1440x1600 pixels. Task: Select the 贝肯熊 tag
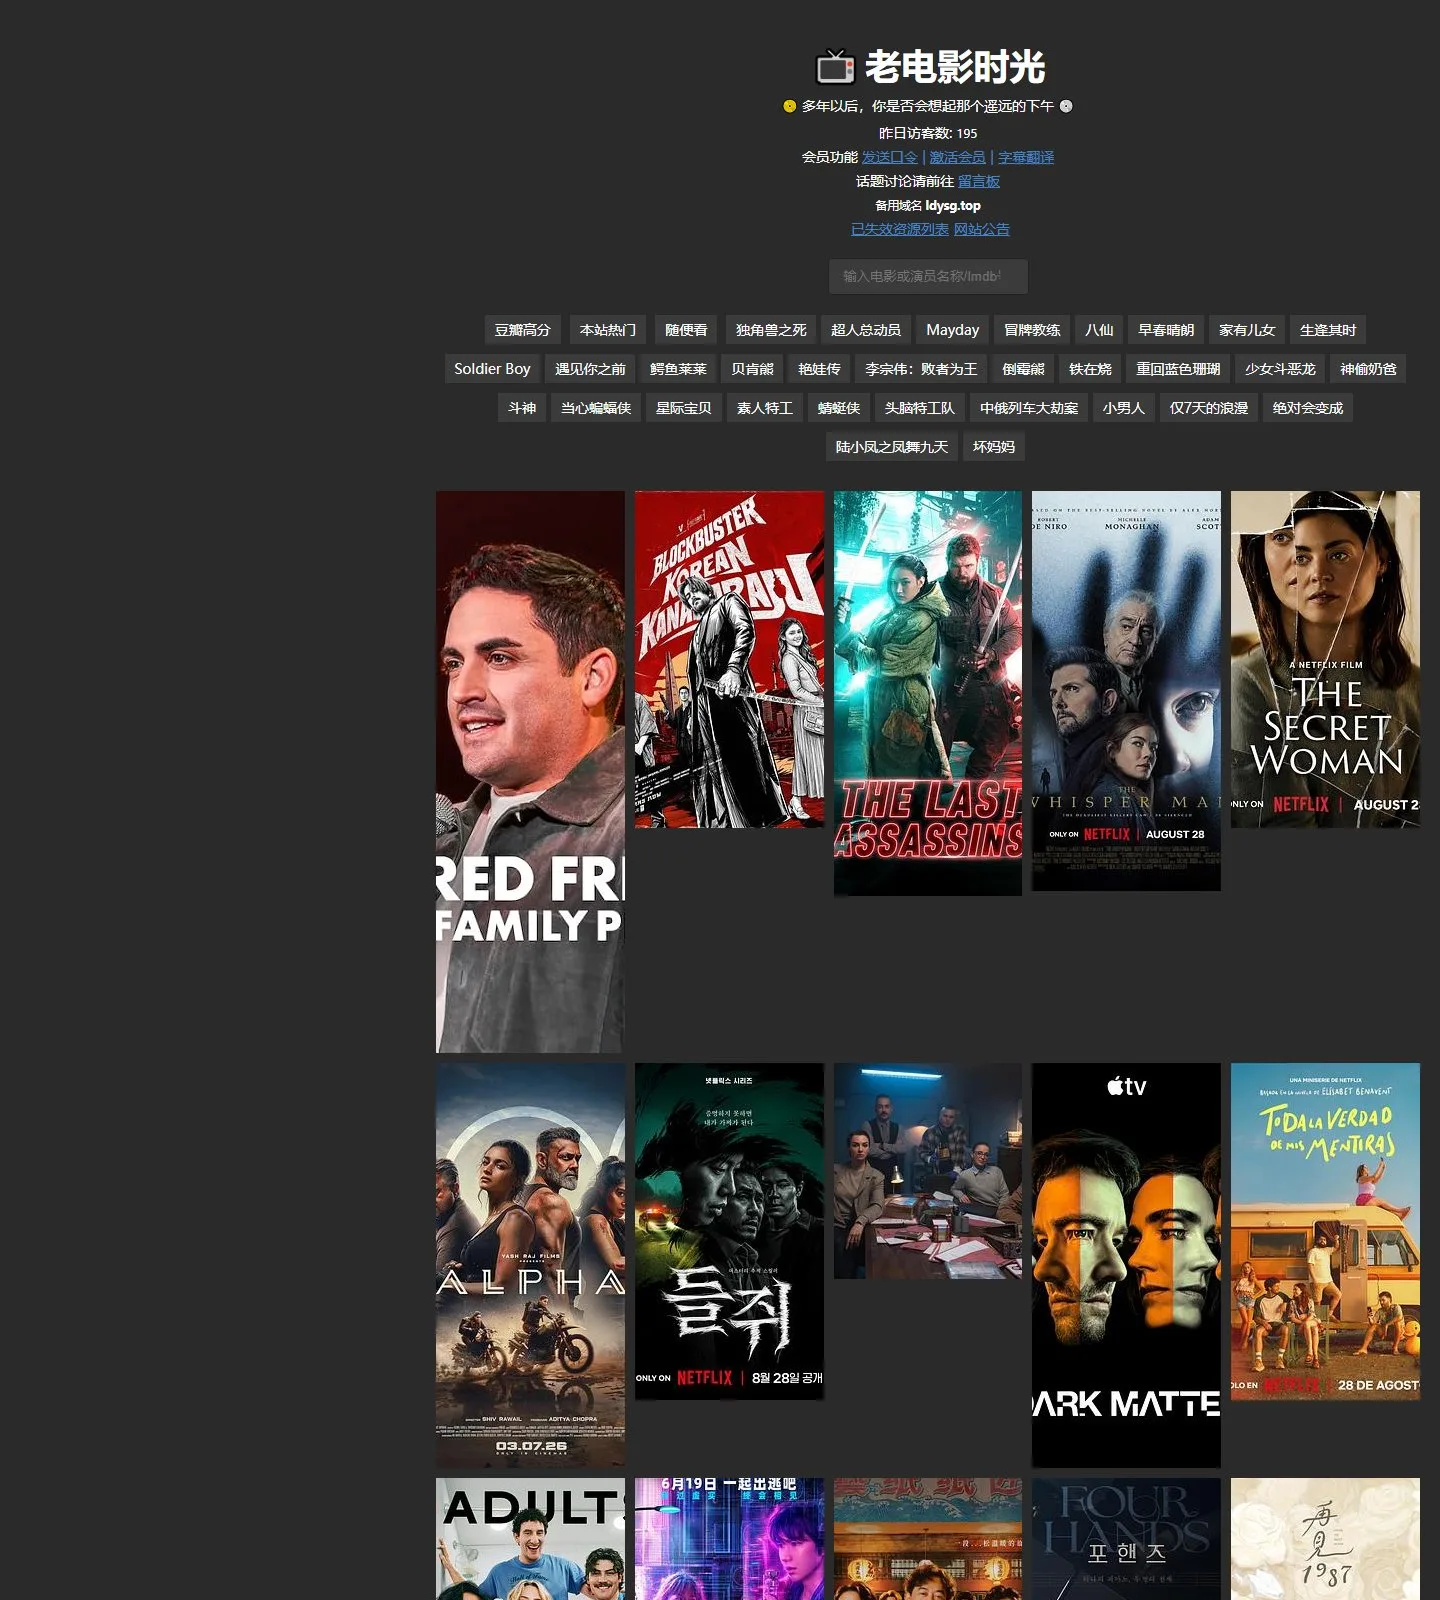752,369
